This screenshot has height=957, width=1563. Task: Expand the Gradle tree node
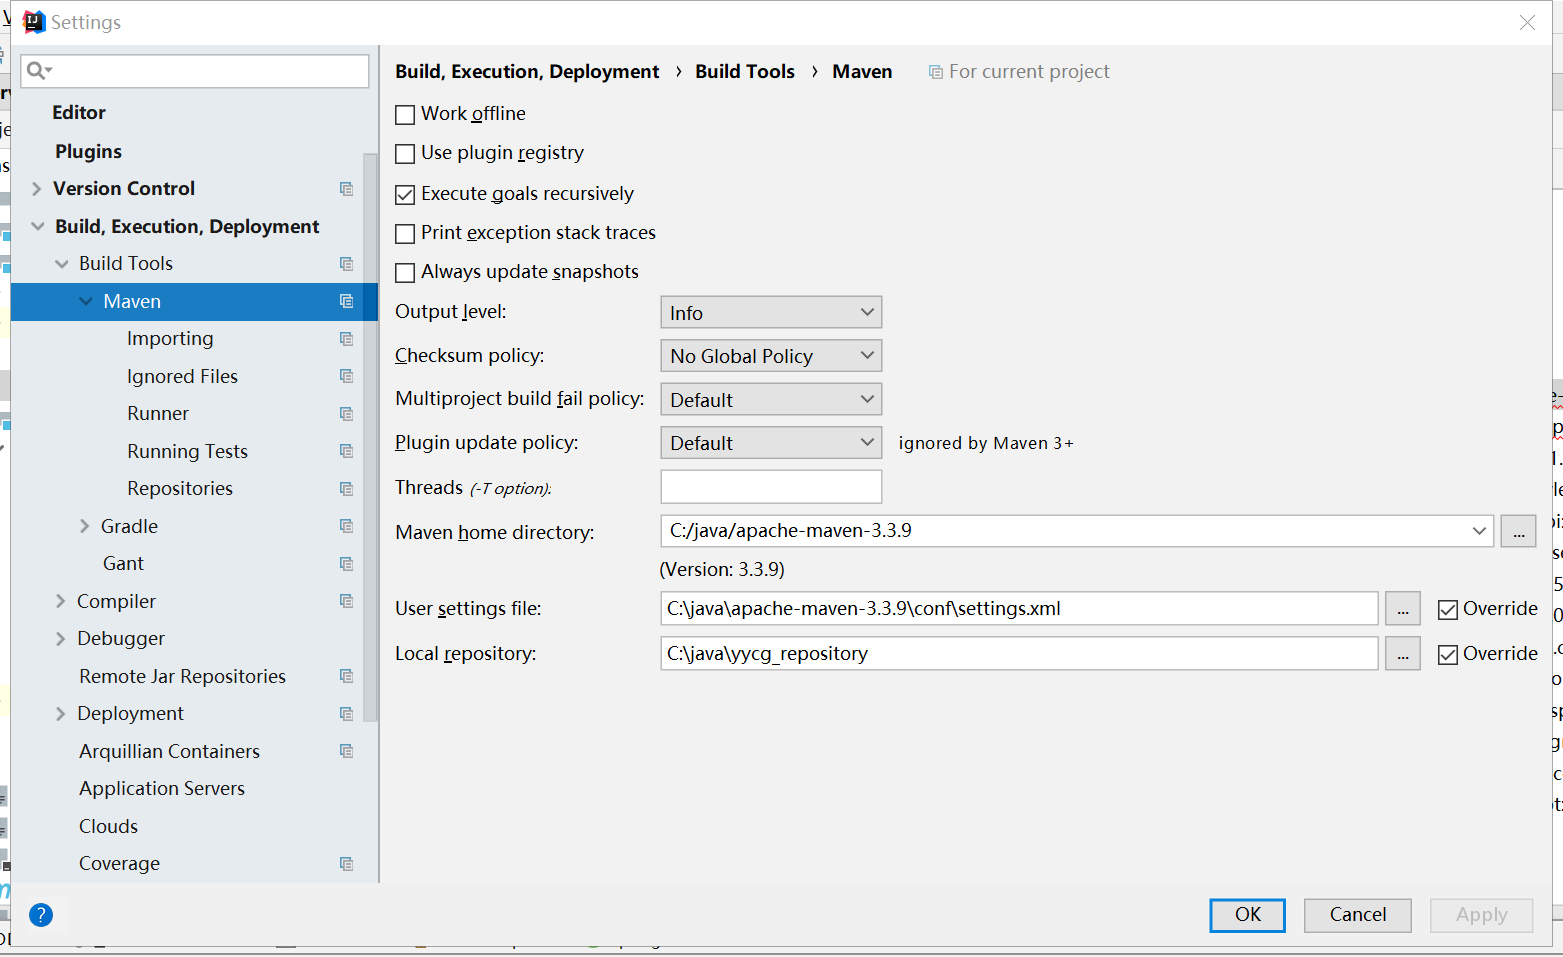tap(85, 526)
